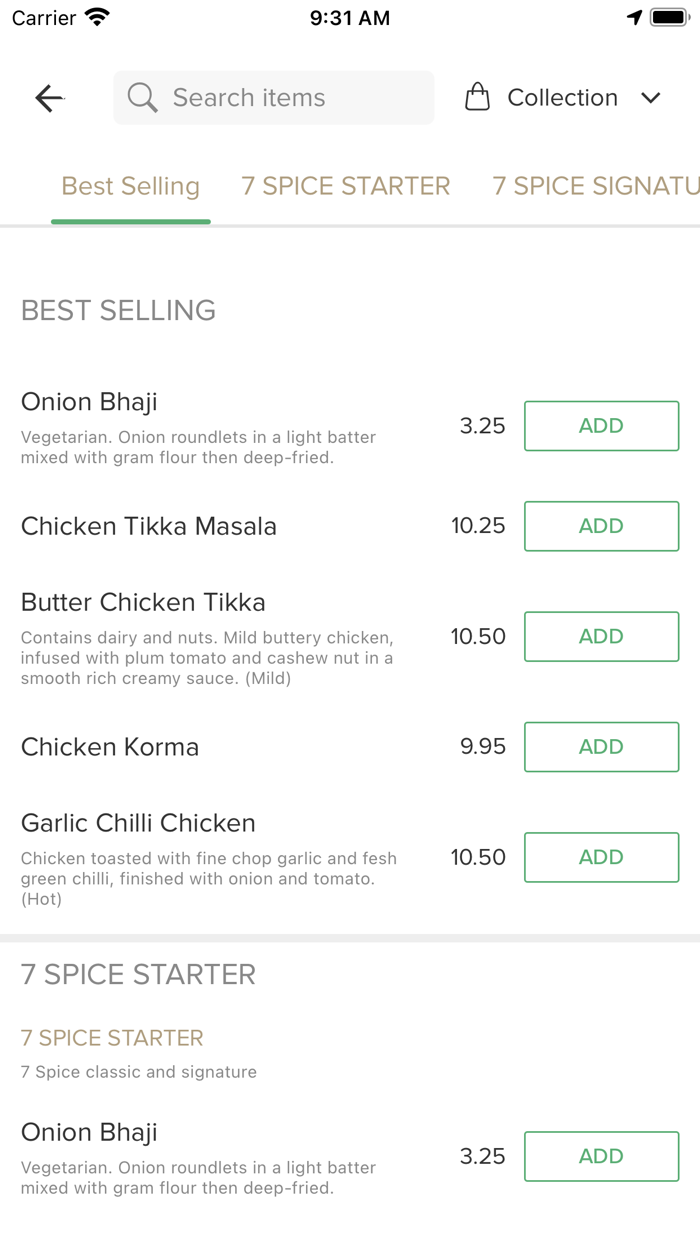
Task: Focus the Search items field
Action: point(290,98)
